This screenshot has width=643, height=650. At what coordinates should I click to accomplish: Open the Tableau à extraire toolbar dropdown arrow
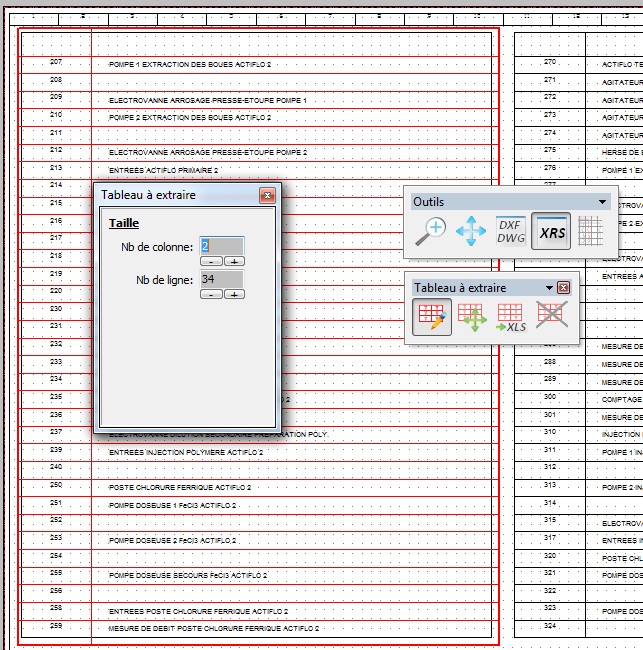549,288
